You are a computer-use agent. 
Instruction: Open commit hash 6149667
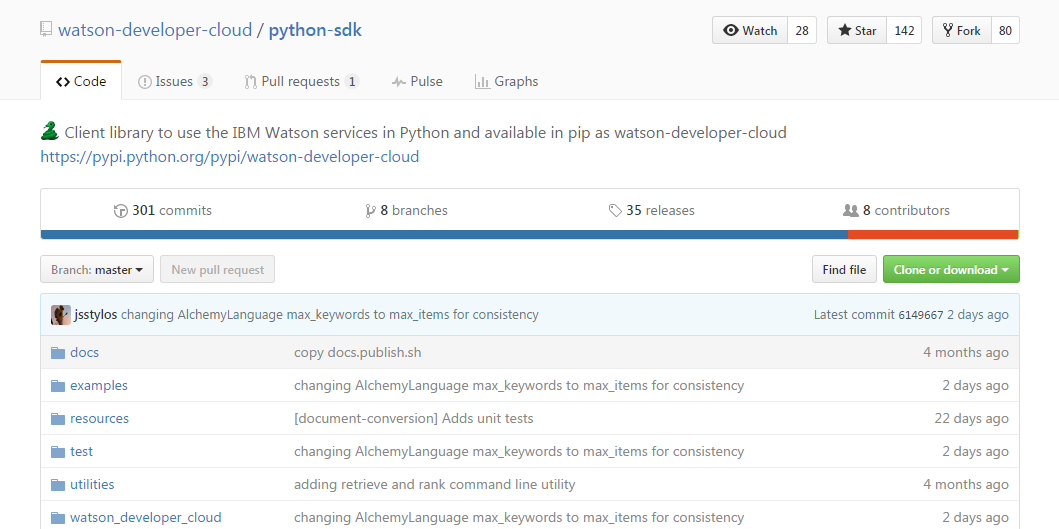(920, 315)
